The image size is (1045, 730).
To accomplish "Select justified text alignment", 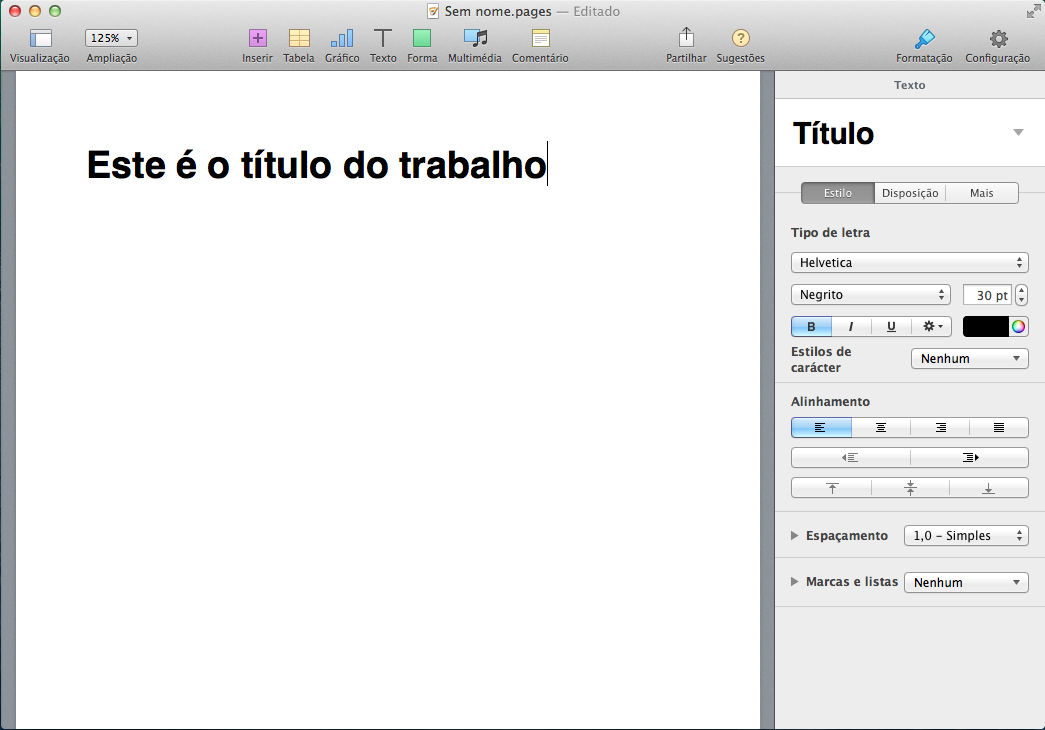I will 999,427.
